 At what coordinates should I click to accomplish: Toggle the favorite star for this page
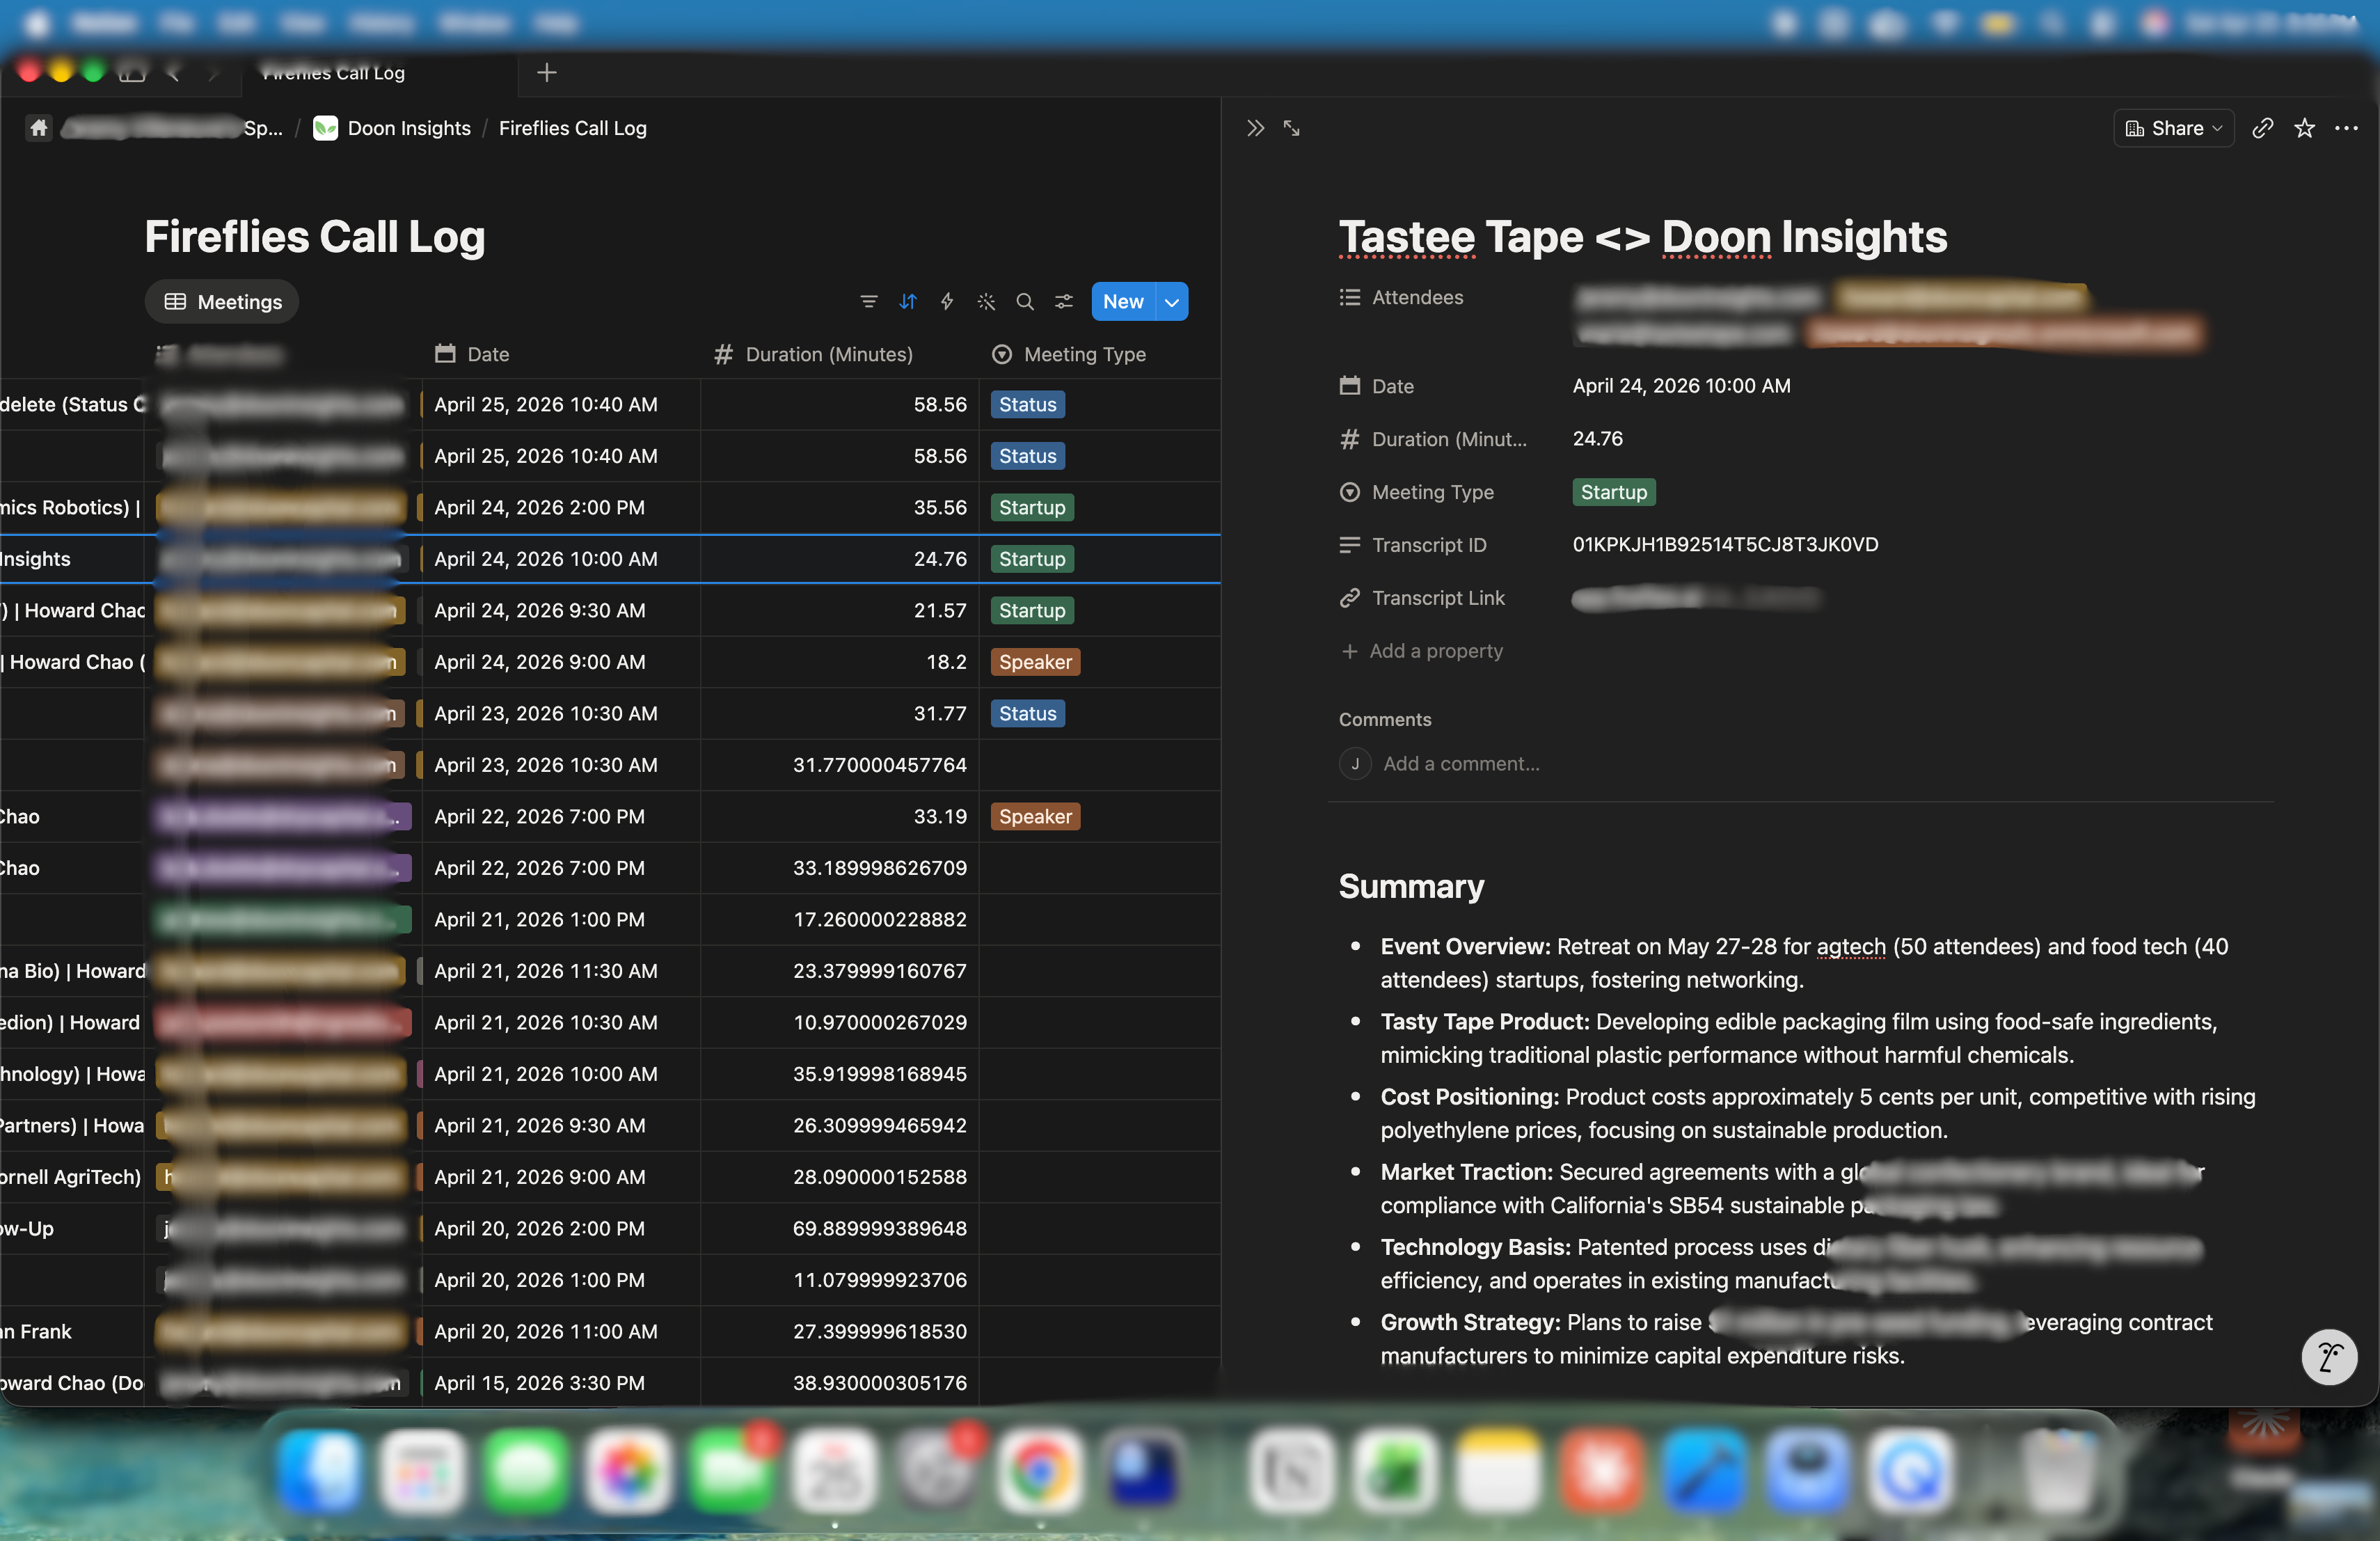2305,128
